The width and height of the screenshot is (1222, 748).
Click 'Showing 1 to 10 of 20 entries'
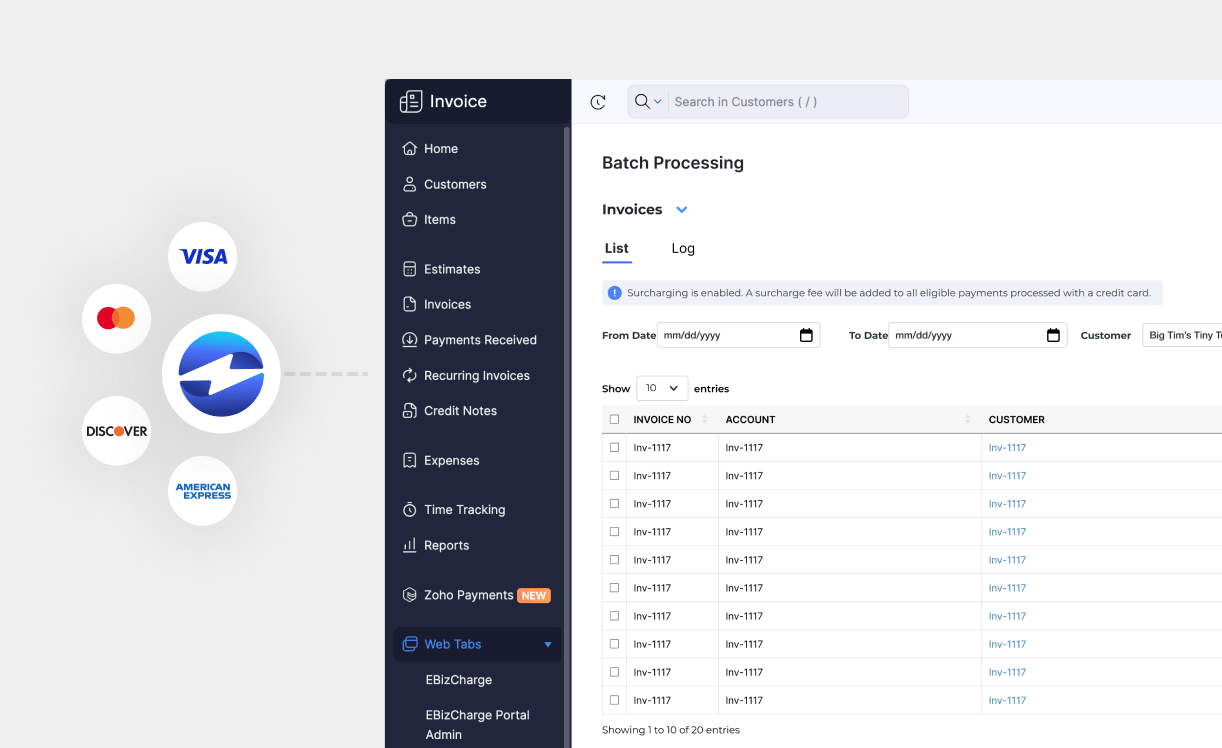coord(671,730)
